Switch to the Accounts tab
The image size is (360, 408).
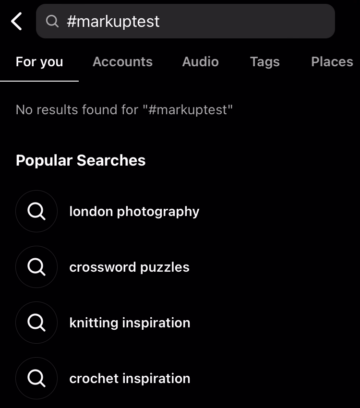[x=122, y=62]
